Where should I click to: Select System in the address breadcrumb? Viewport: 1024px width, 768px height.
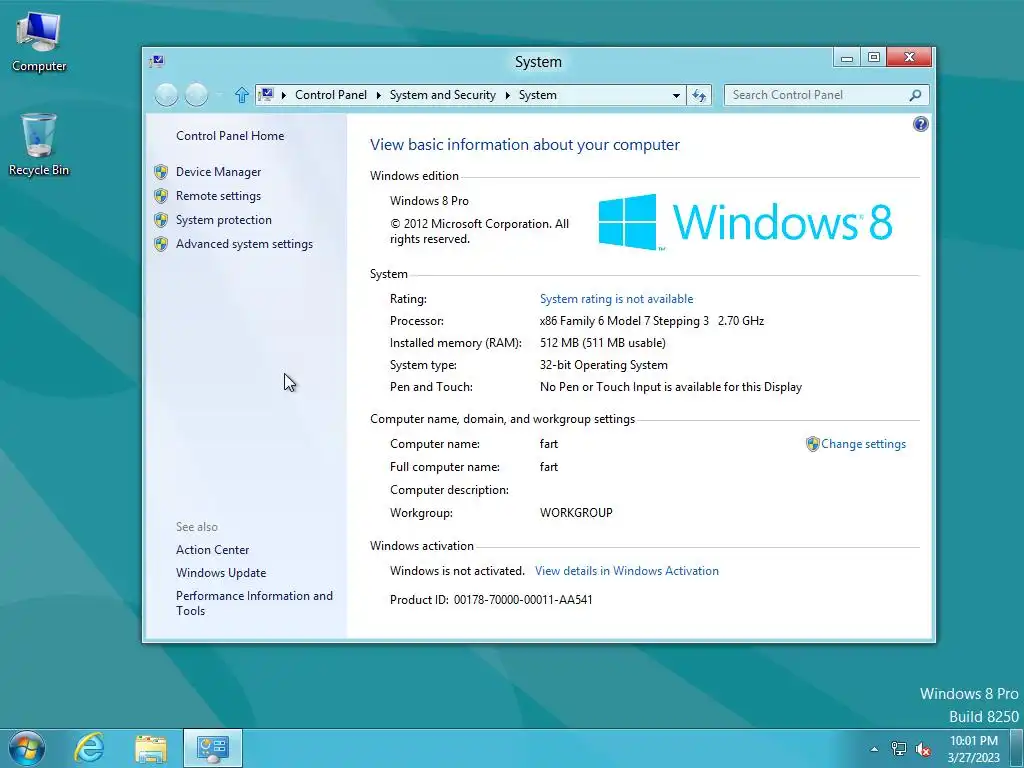537,95
